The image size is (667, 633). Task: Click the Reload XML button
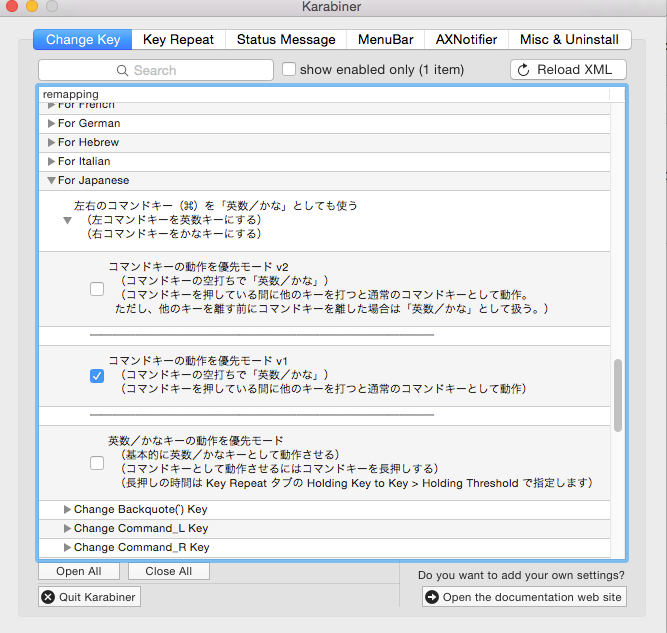(x=568, y=70)
